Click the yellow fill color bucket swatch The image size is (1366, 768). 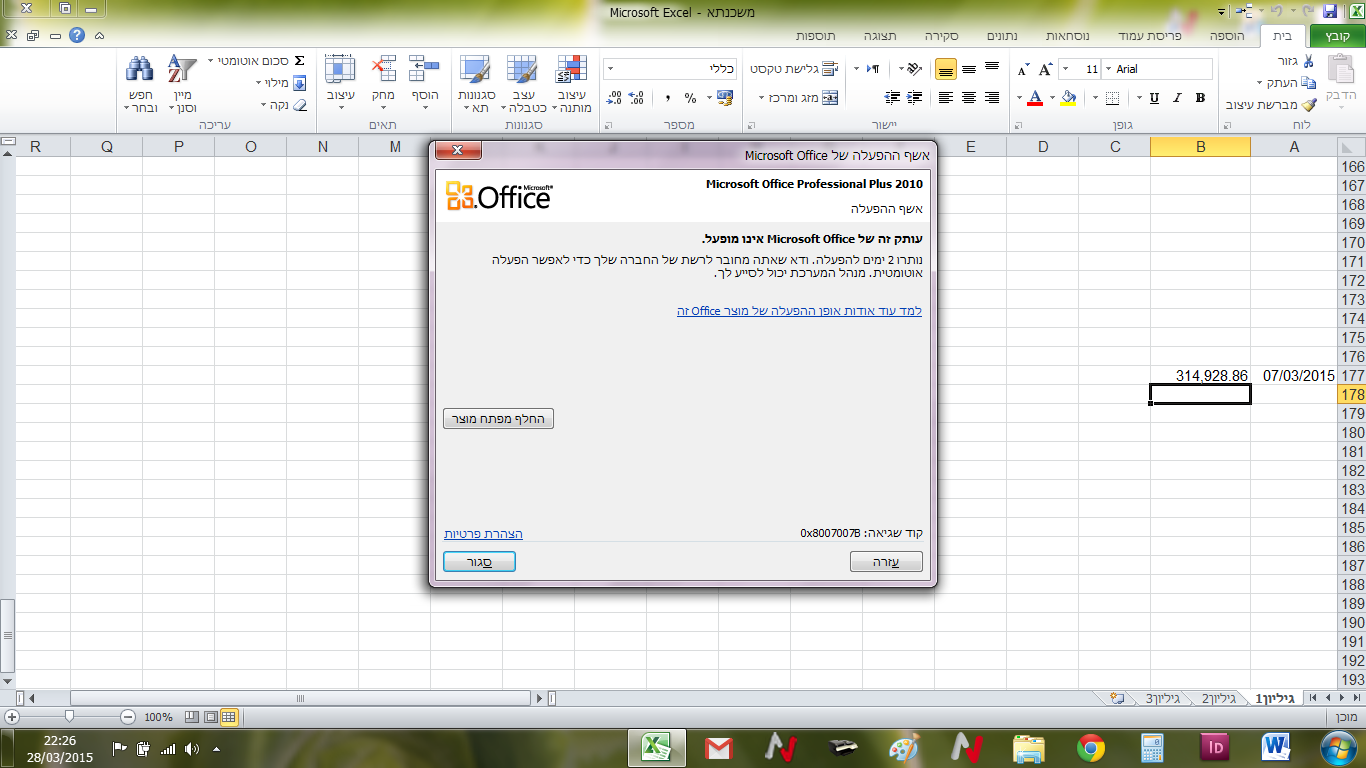click(x=1068, y=98)
